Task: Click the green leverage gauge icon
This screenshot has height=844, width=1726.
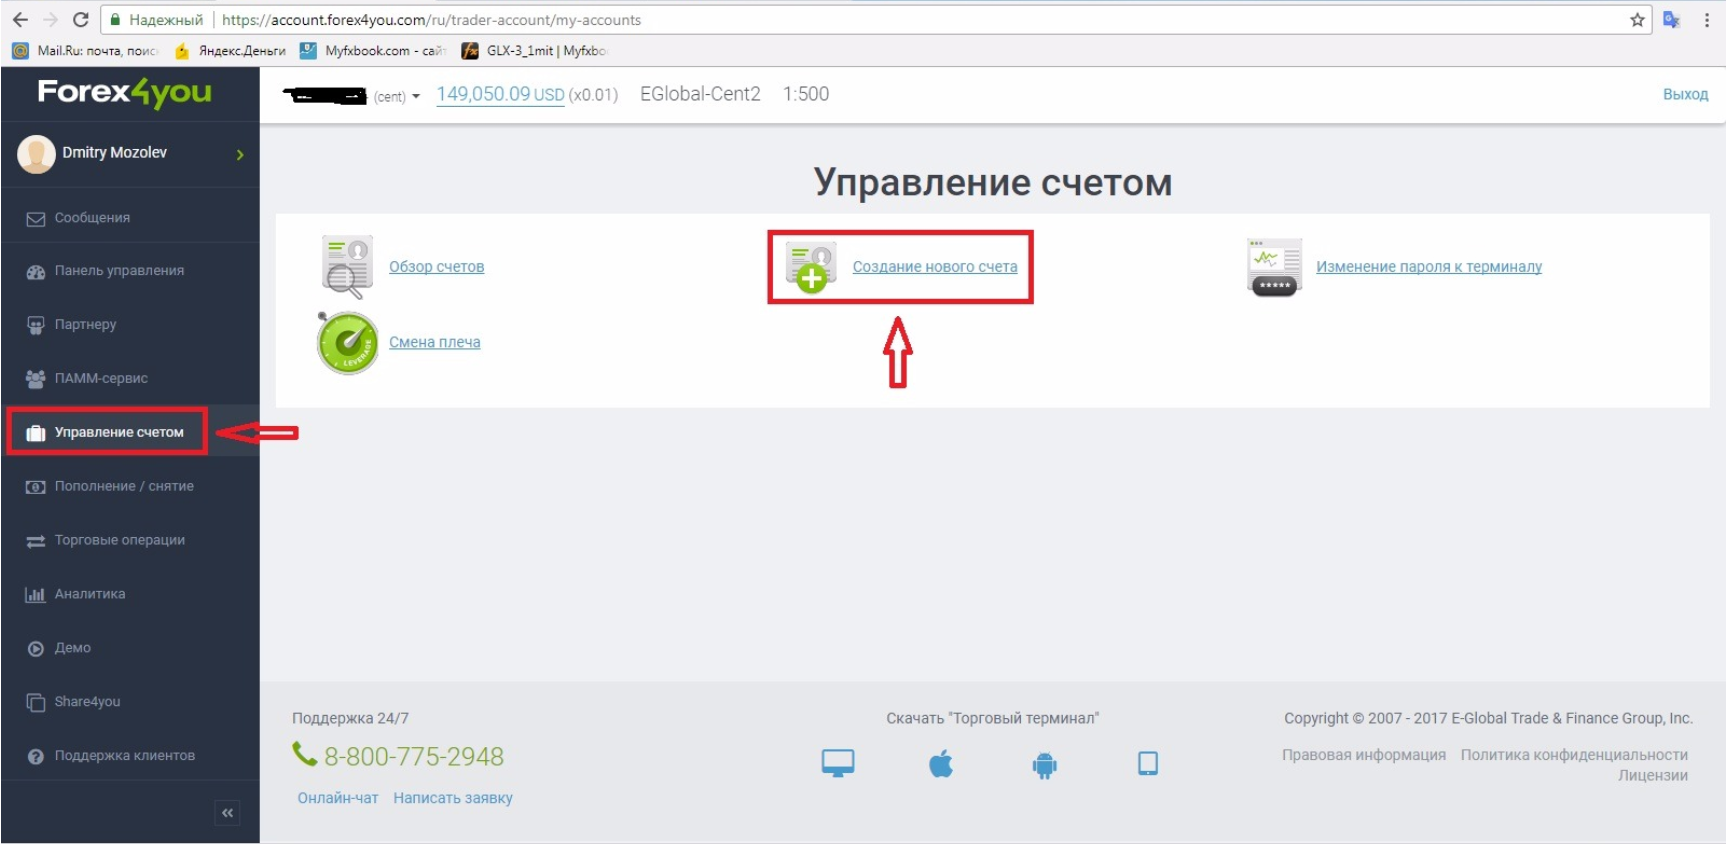Action: click(347, 342)
